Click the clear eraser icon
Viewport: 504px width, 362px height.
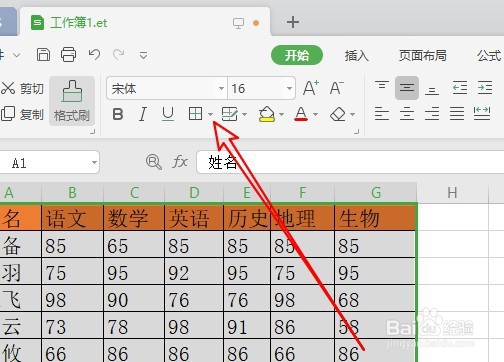point(338,114)
